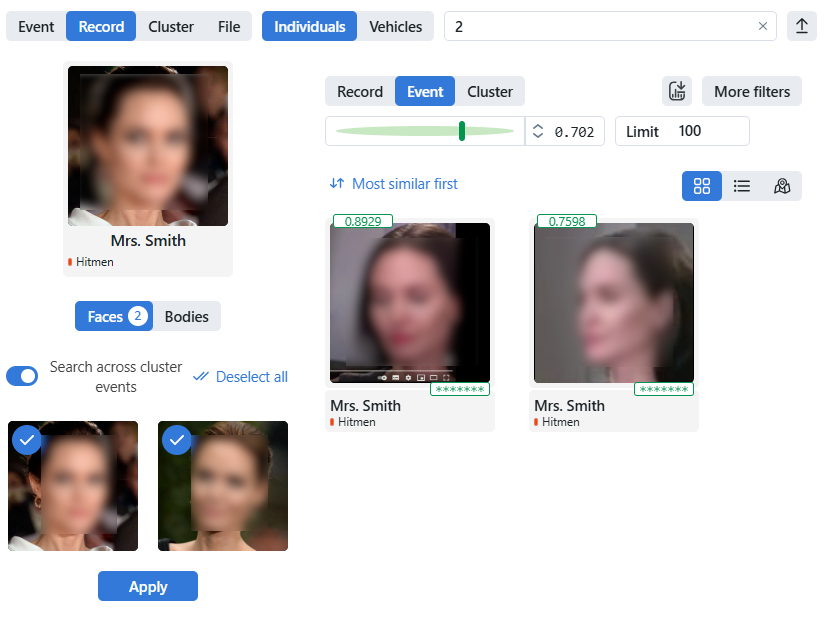Click the similarity threshold slider handle
The image size is (828, 617).
tap(462, 131)
